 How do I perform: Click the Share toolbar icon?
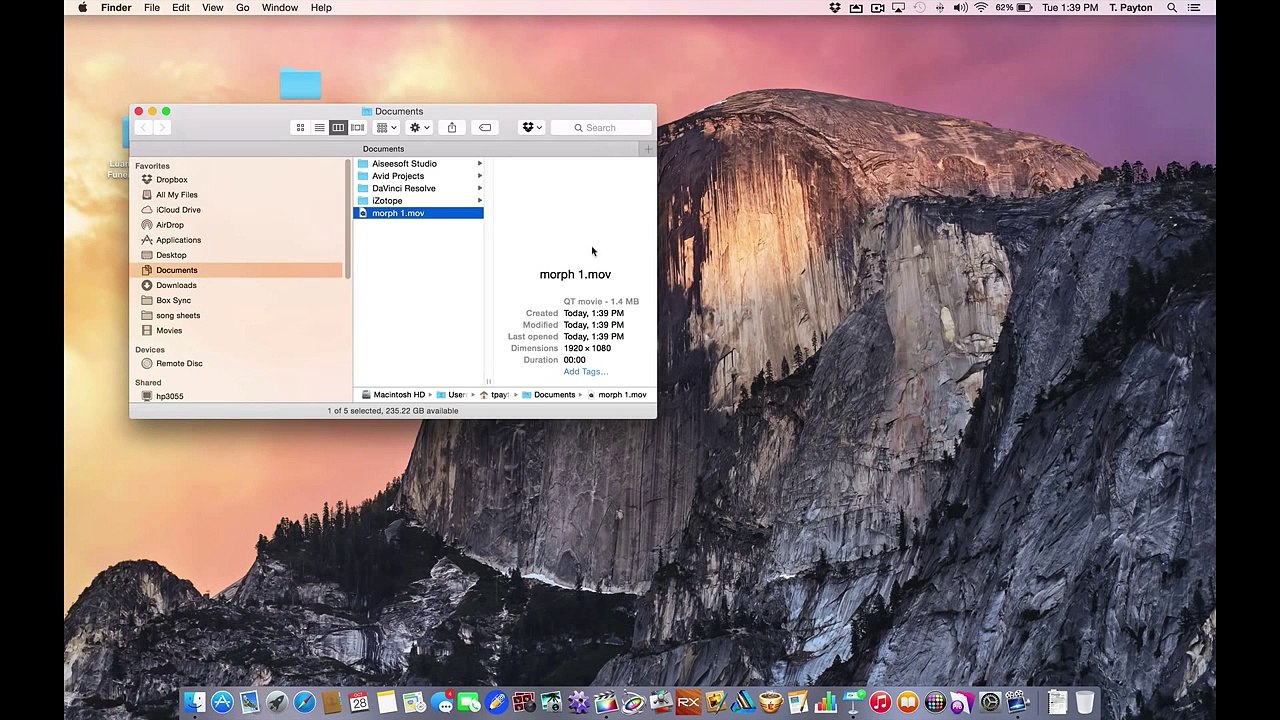(452, 128)
